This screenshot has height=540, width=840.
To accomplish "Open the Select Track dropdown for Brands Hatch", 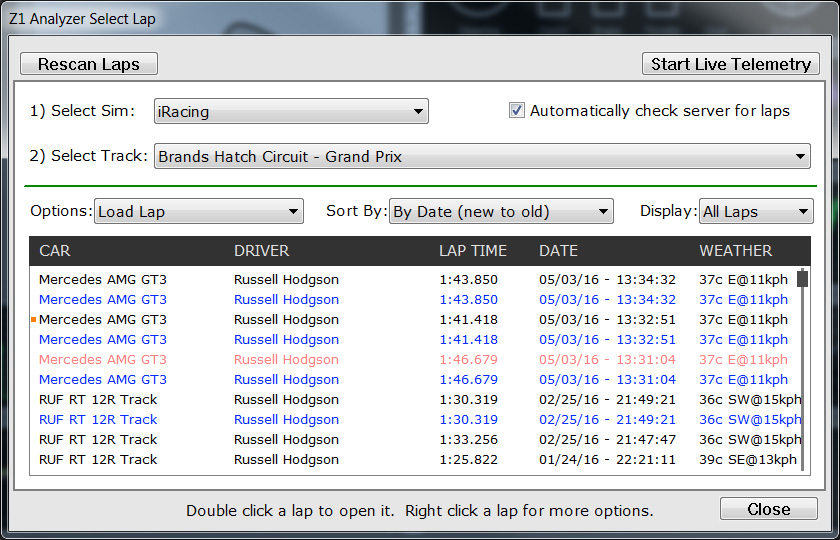I will 482,156.
